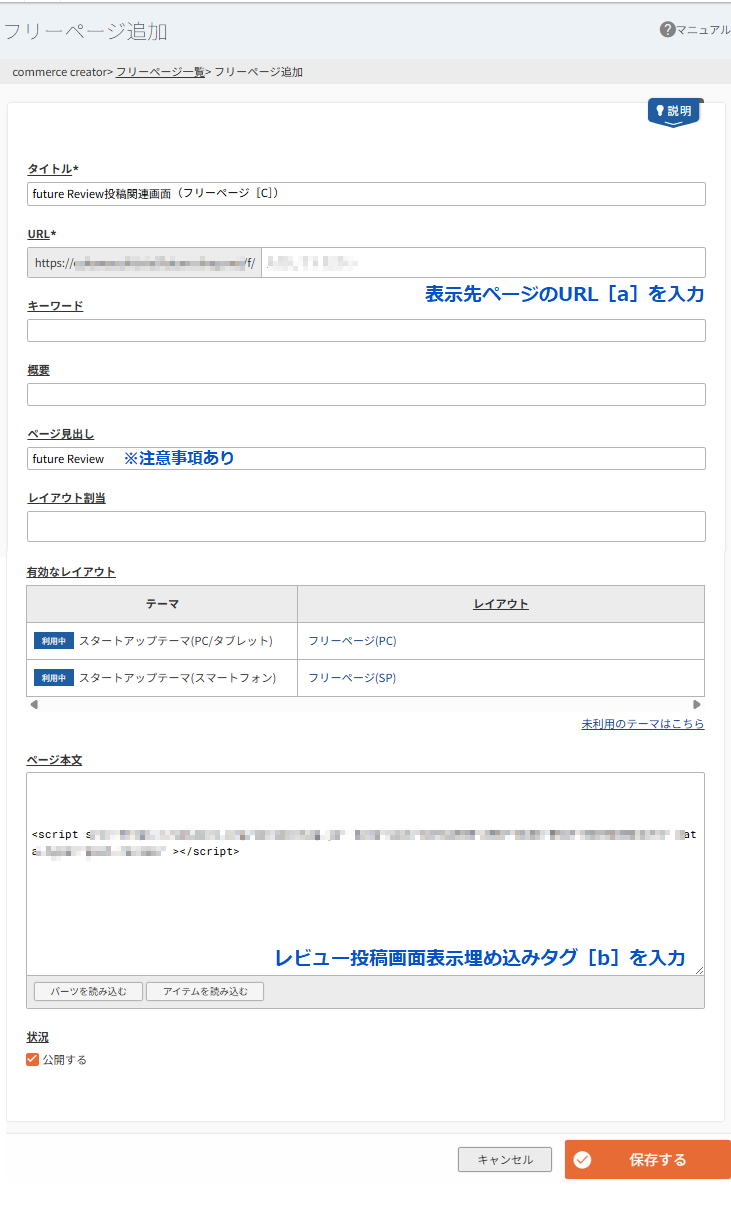The image size is (731, 1205).
Task: Click the commerce creator breadcrumb text
Action: 60,72
